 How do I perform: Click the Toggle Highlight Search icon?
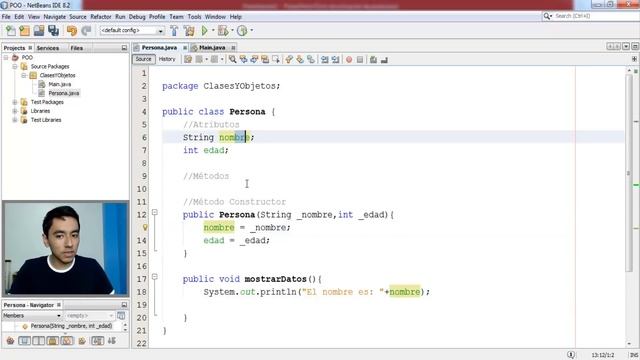click(265, 60)
